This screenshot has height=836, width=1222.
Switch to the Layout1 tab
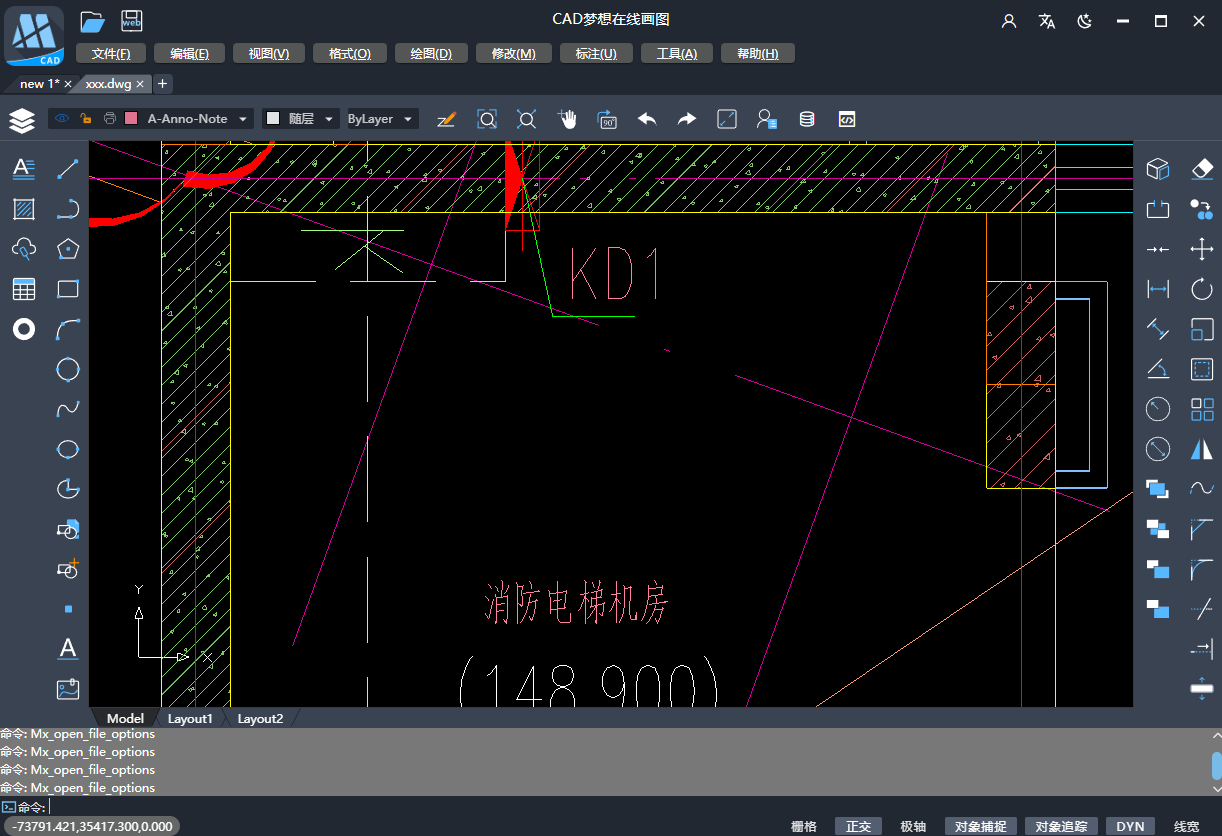point(190,718)
